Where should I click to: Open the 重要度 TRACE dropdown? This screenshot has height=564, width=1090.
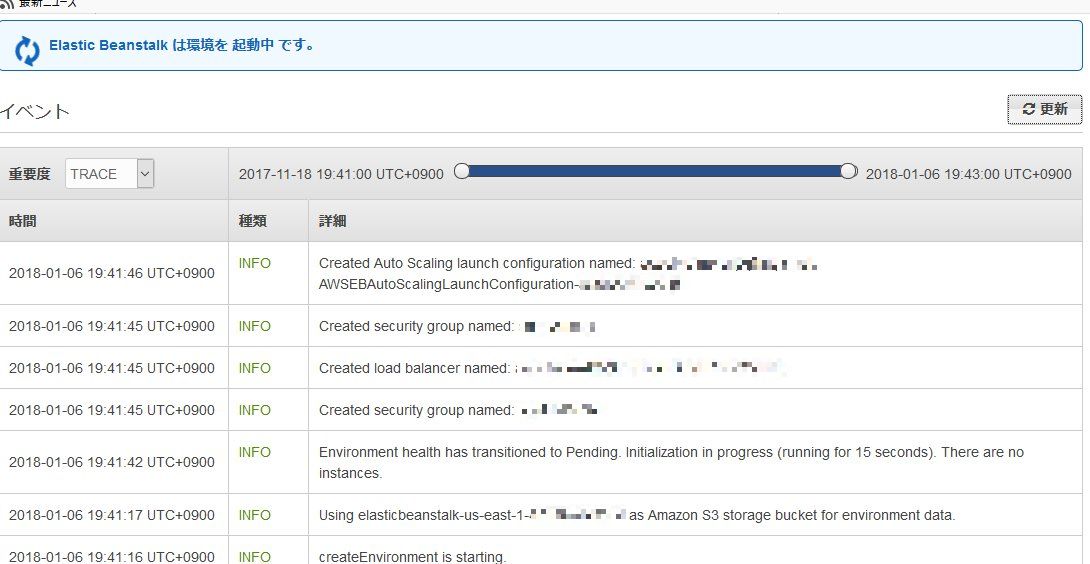109,174
